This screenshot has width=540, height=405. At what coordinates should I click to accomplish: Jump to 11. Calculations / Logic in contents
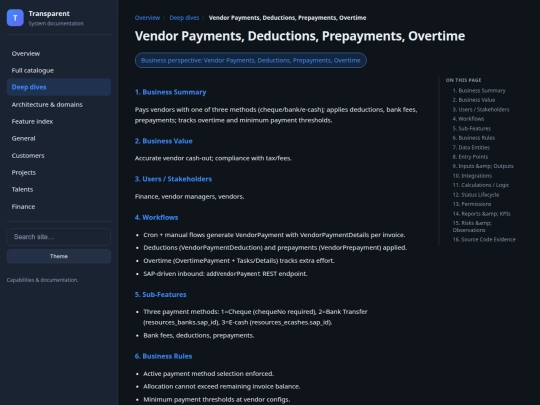[x=481, y=185]
